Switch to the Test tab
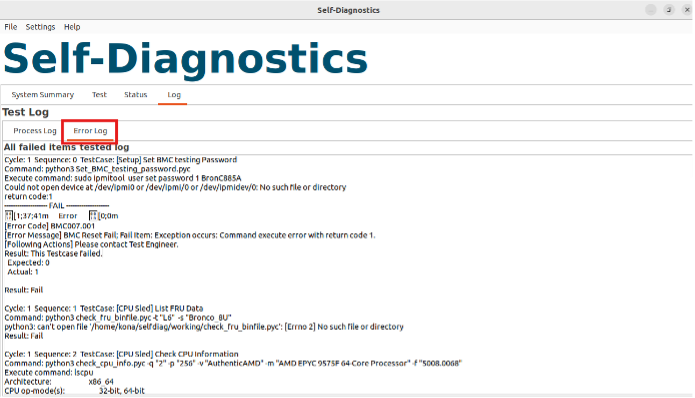 [x=99, y=95]
